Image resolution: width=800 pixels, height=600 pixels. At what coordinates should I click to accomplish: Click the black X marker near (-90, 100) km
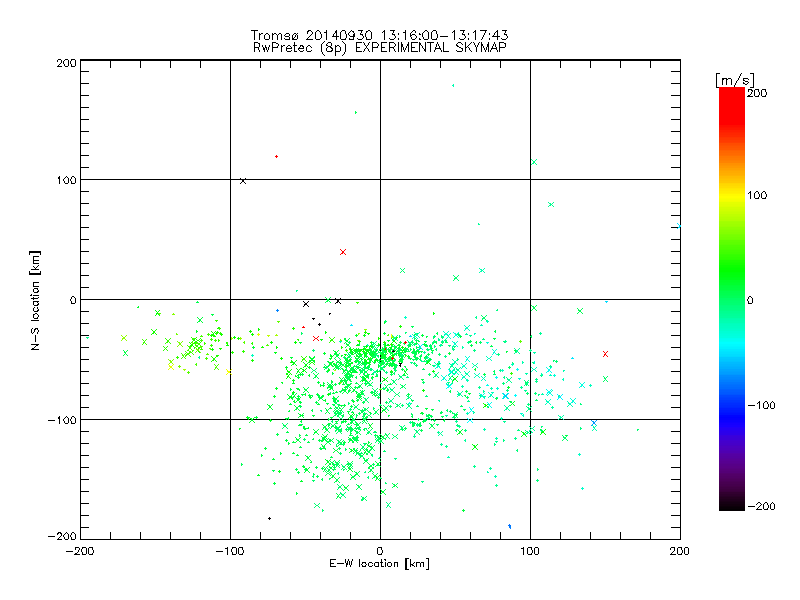point(243,181)
